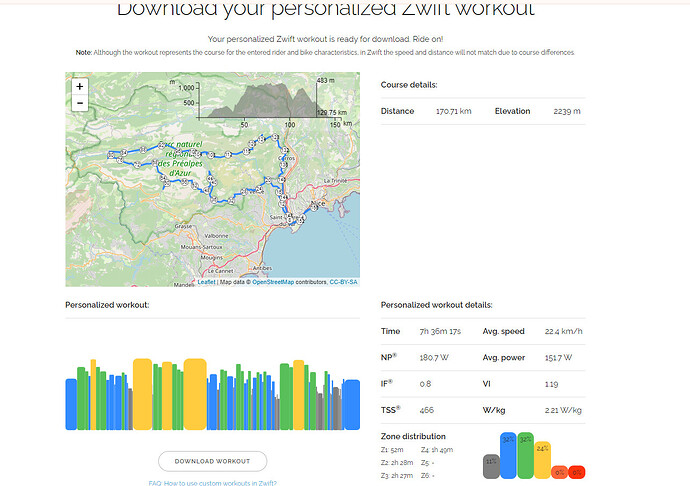The height and width of the screenshot is (486, 690).
Task: Click the Z3: 2h 27m zone entry
Action: (x=397, y=475)
